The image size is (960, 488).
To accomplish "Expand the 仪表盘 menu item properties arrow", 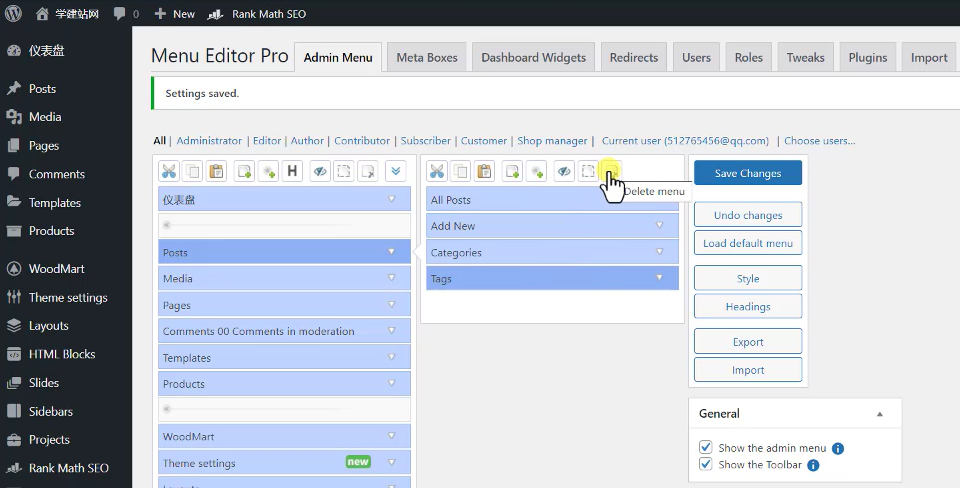I will pyautogui.click(x=392, y=200).
